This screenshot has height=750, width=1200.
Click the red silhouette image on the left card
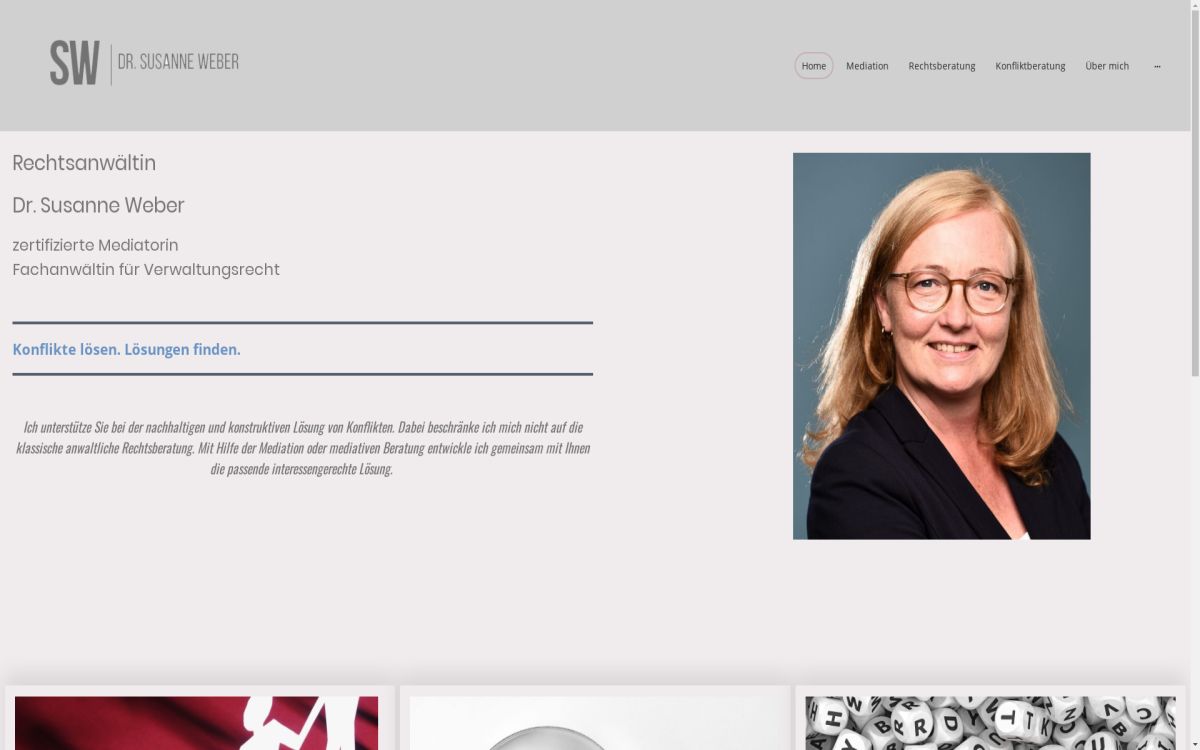pyautogui.click(x=197, y=723)
